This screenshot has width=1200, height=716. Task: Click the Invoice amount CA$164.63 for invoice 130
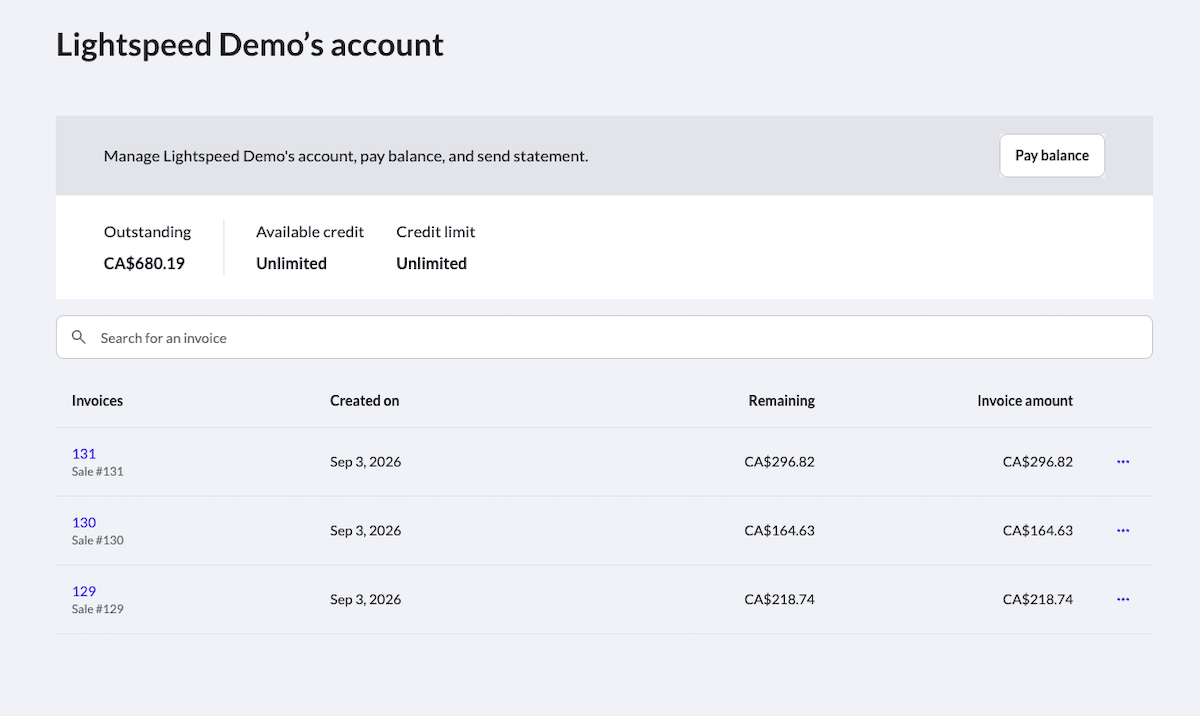click(1038, 531)
